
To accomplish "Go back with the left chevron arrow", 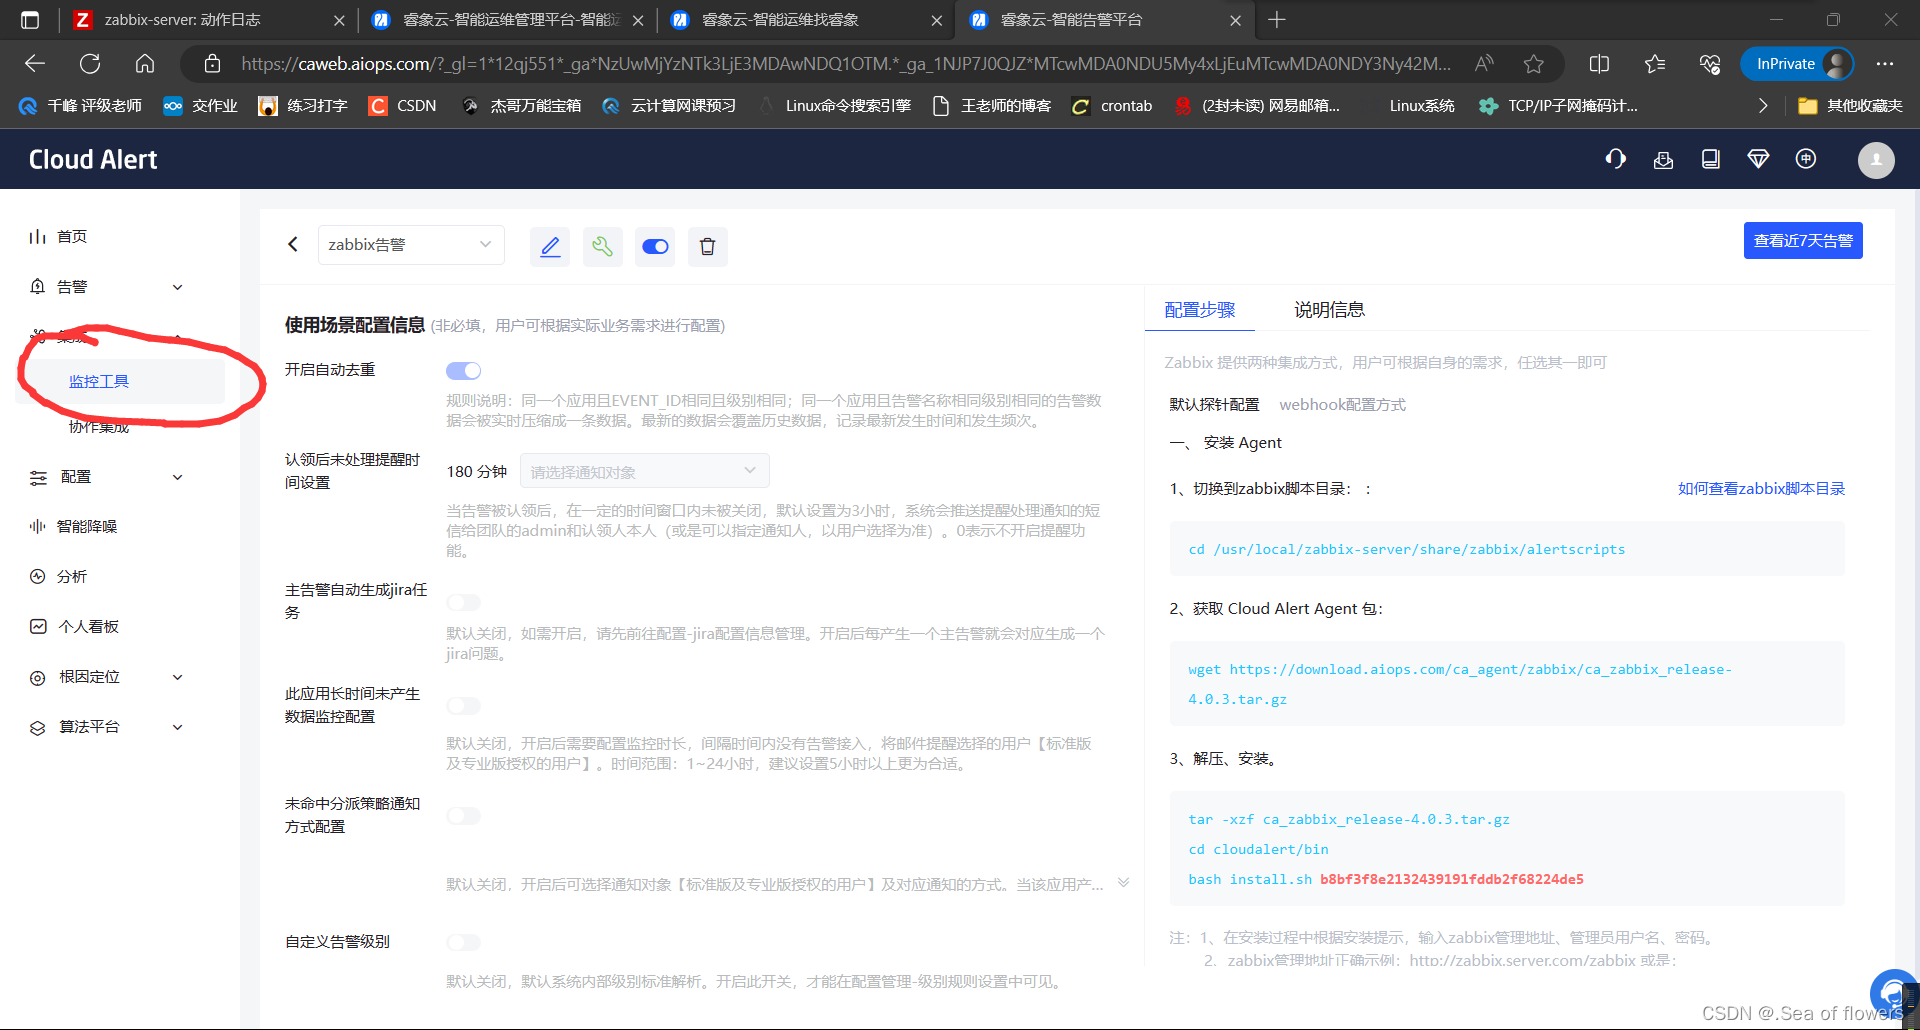I will click(x=293, y=244).
